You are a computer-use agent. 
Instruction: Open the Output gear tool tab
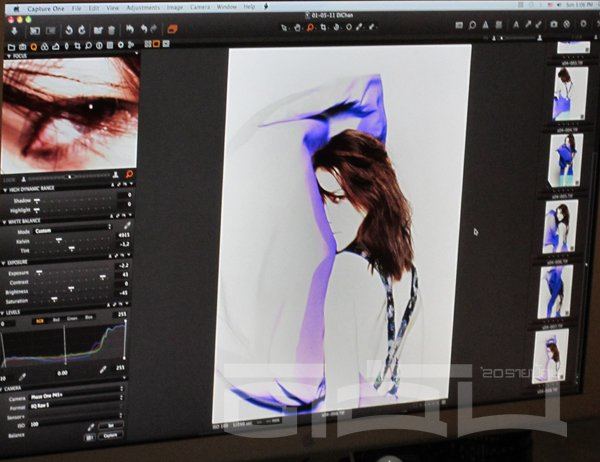(x=121, y=45)
